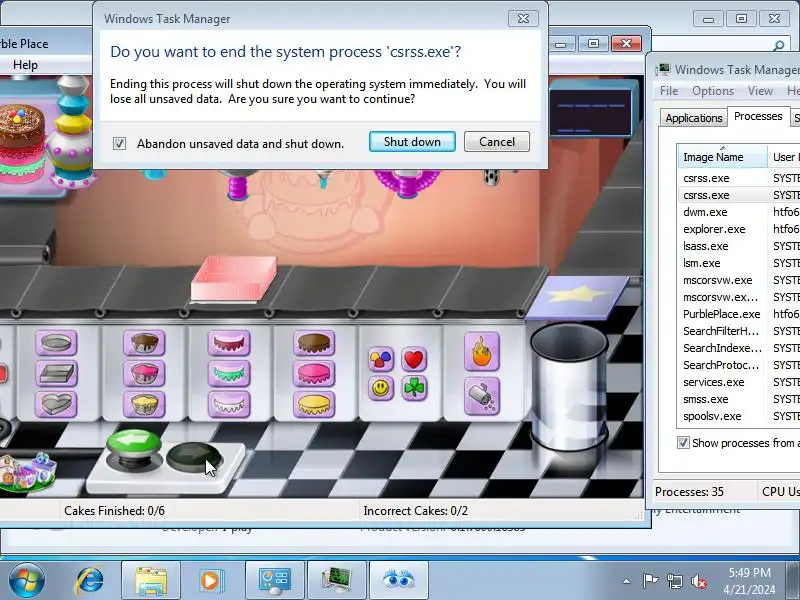The width and height of the screenshot is (800, 600).
Task: Select the dwm.exe process row
Action: (x=739, y=212)
